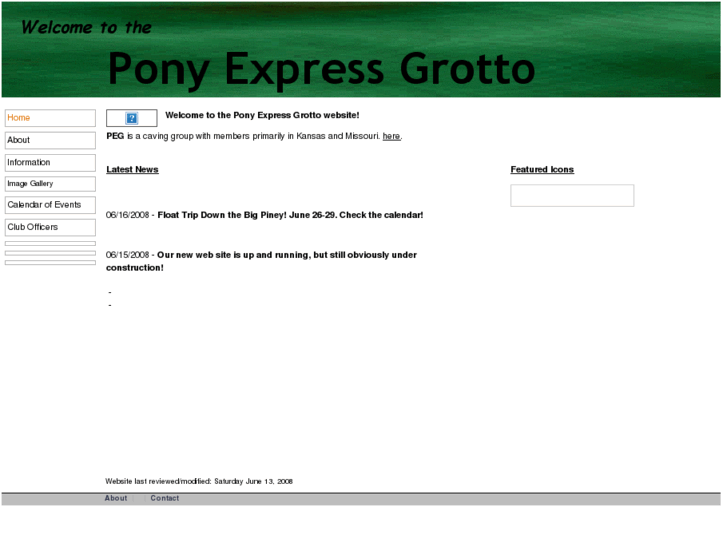This screenshot has width=727, height=545.
Task: Click the 'Welcome to the' banner text
Action: coord(86,27)
